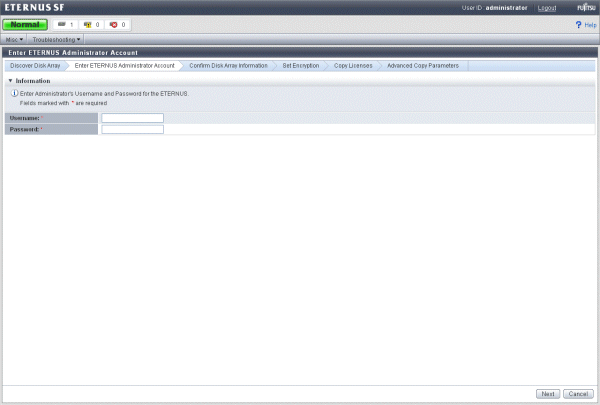This screenshot has height=405, width=600.
Task: Click the Password label
Action: (24, 129)
